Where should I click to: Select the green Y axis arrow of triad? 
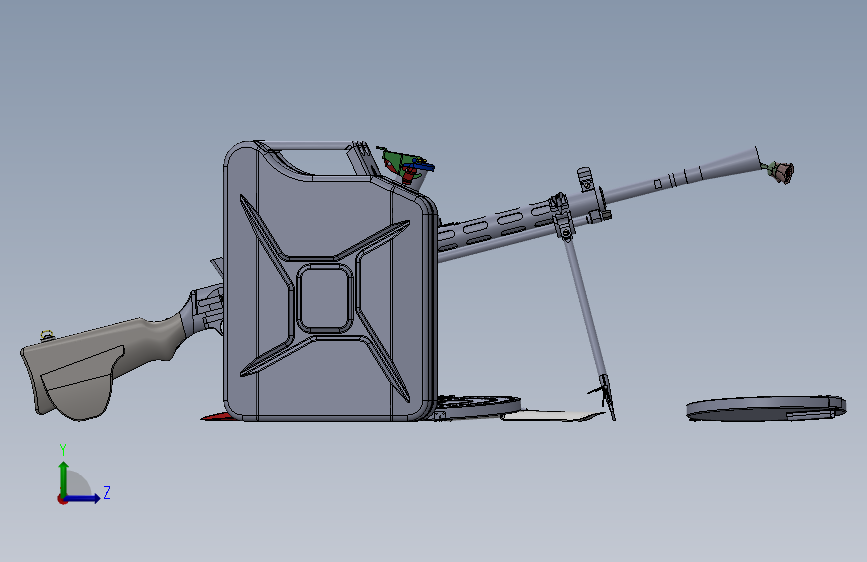point(64,478)
